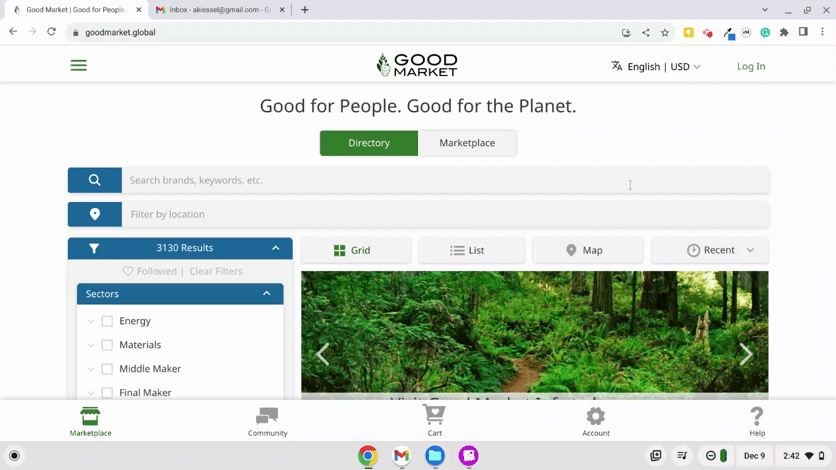This screenshot has width=836, height=470.
Task: Click the blue search magnifier icon
Action: tap(95, 180)
